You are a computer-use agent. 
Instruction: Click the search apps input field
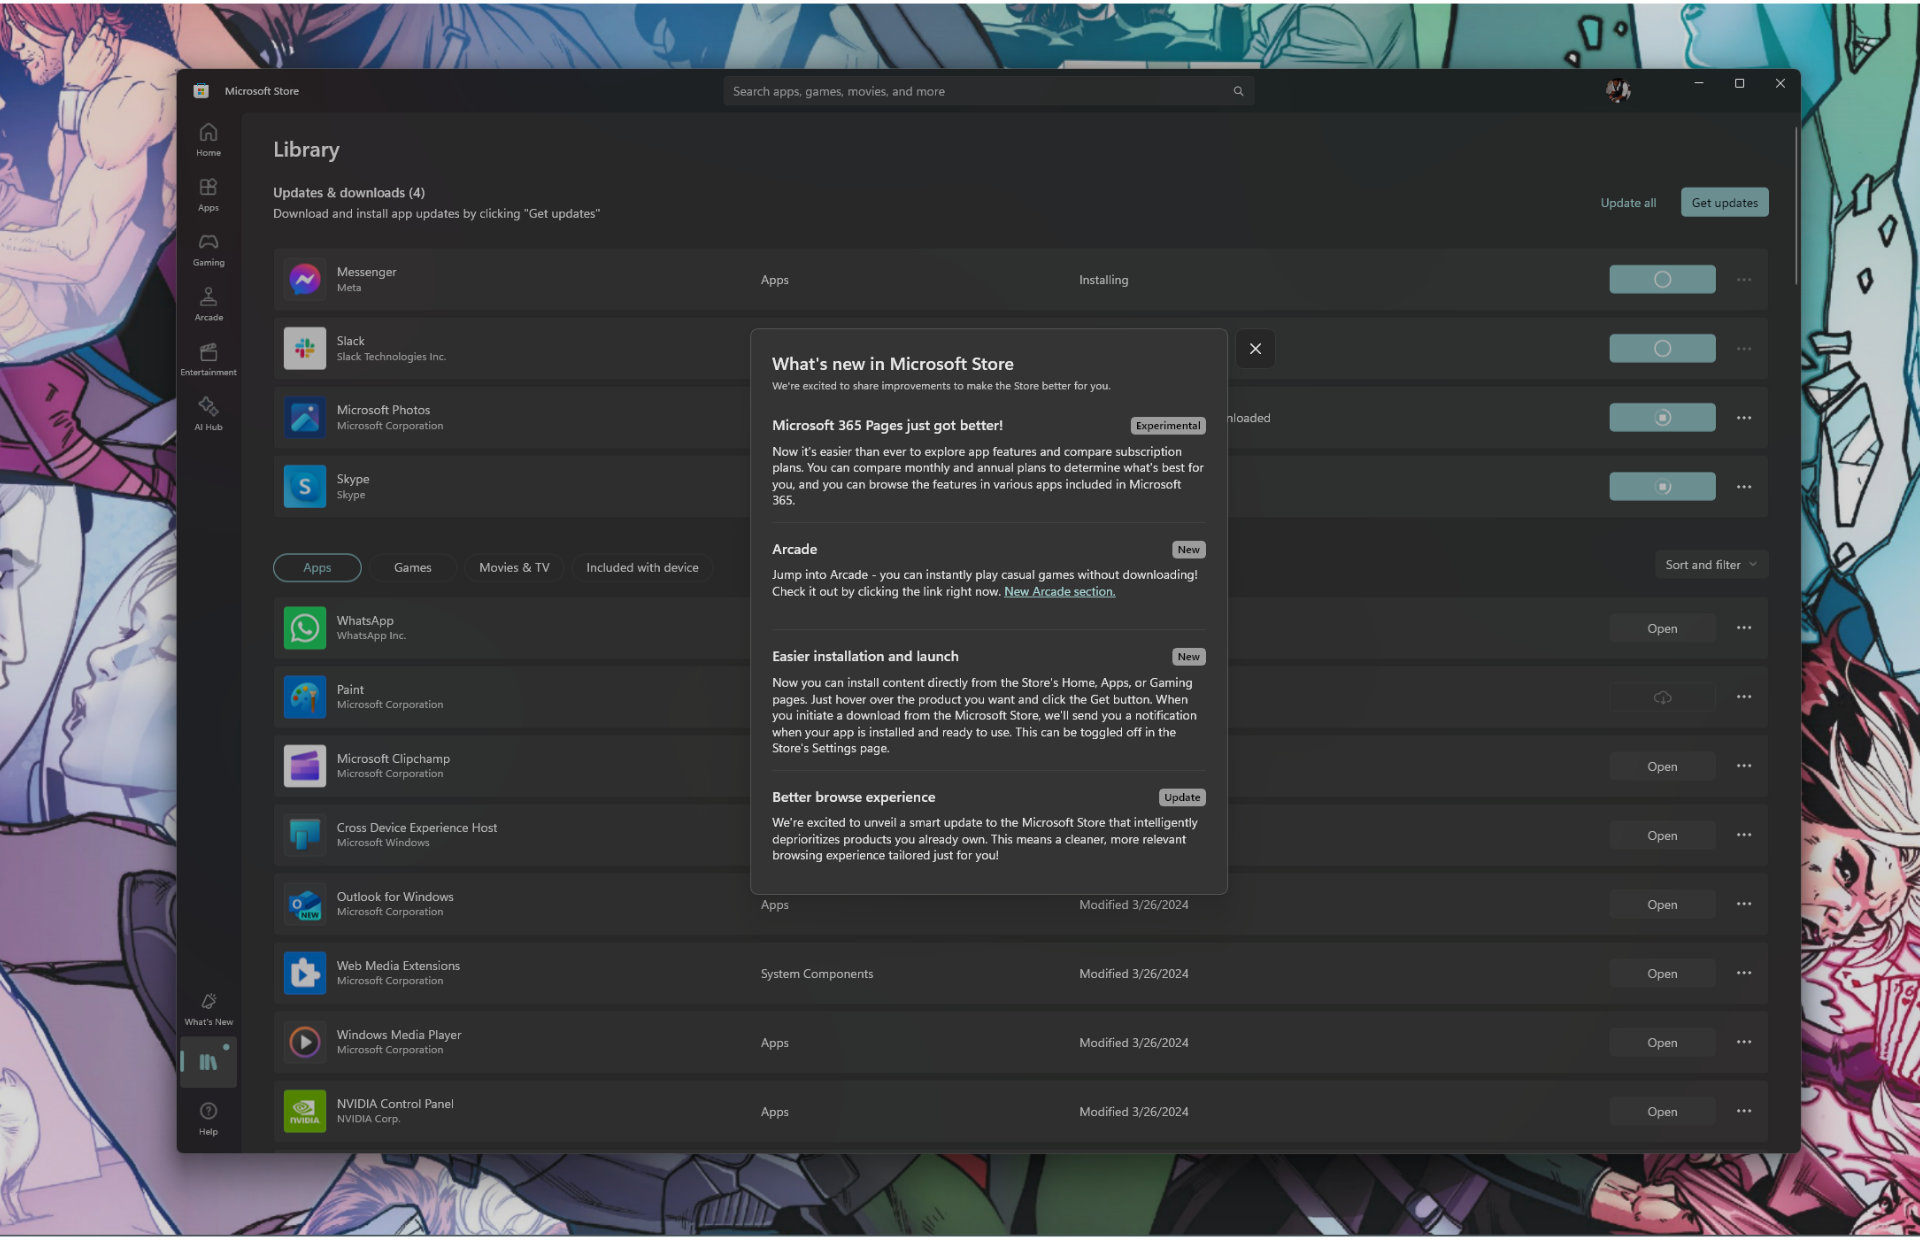988,91
